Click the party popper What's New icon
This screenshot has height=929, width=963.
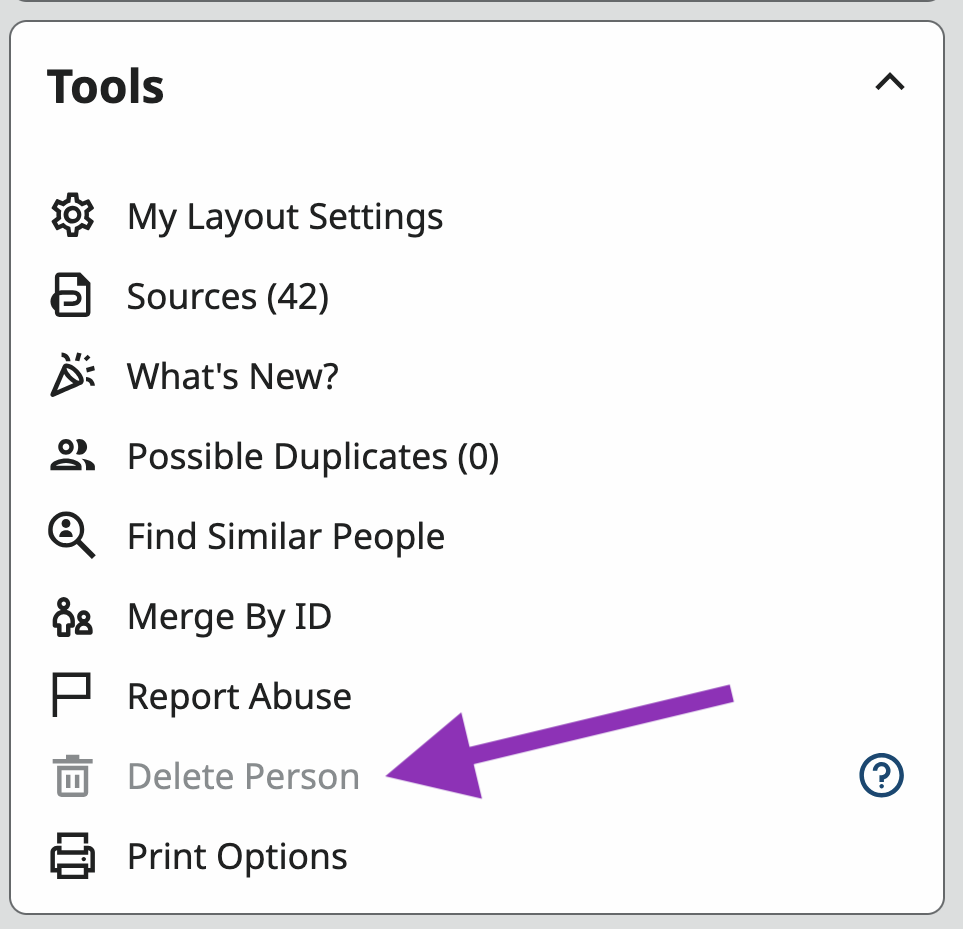pos(72,375)
